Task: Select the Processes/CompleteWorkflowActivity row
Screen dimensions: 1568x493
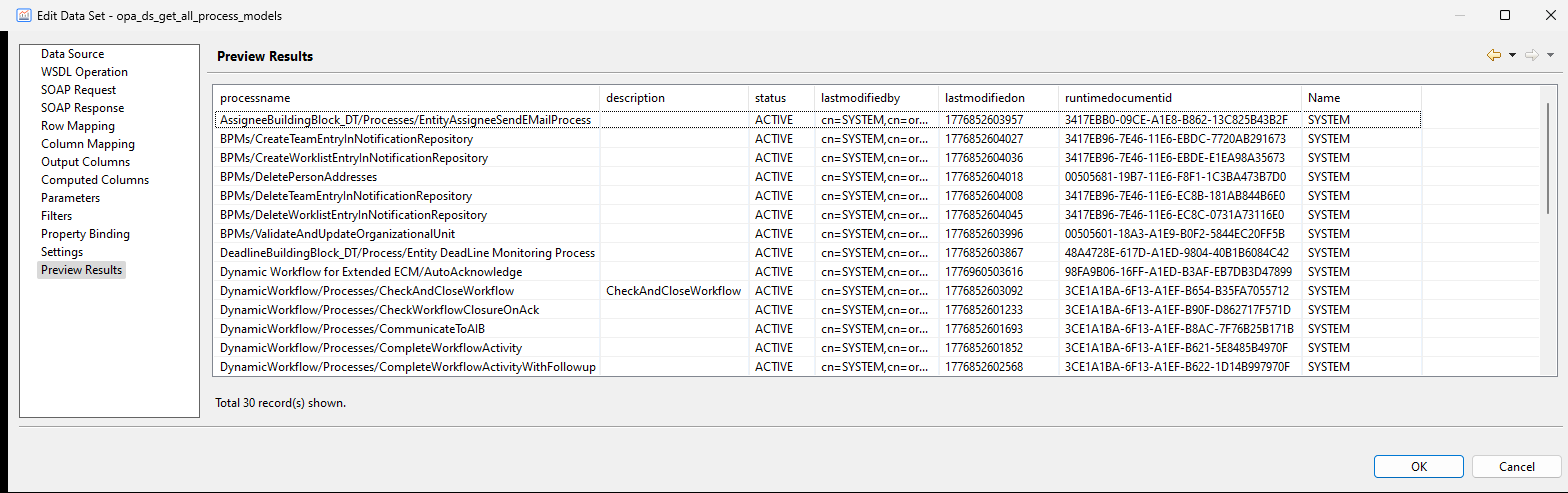Action: tap(817, 348)
